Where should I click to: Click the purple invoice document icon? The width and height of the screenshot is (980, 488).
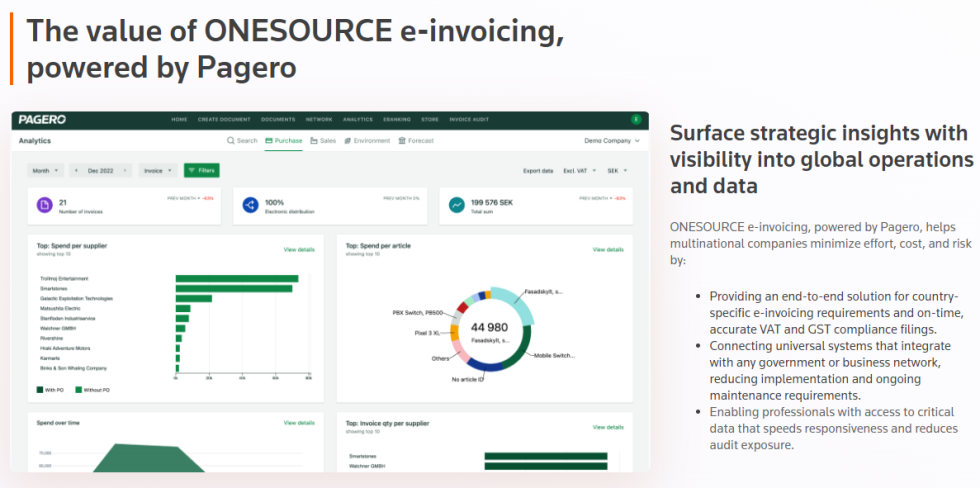pos(44,205)
